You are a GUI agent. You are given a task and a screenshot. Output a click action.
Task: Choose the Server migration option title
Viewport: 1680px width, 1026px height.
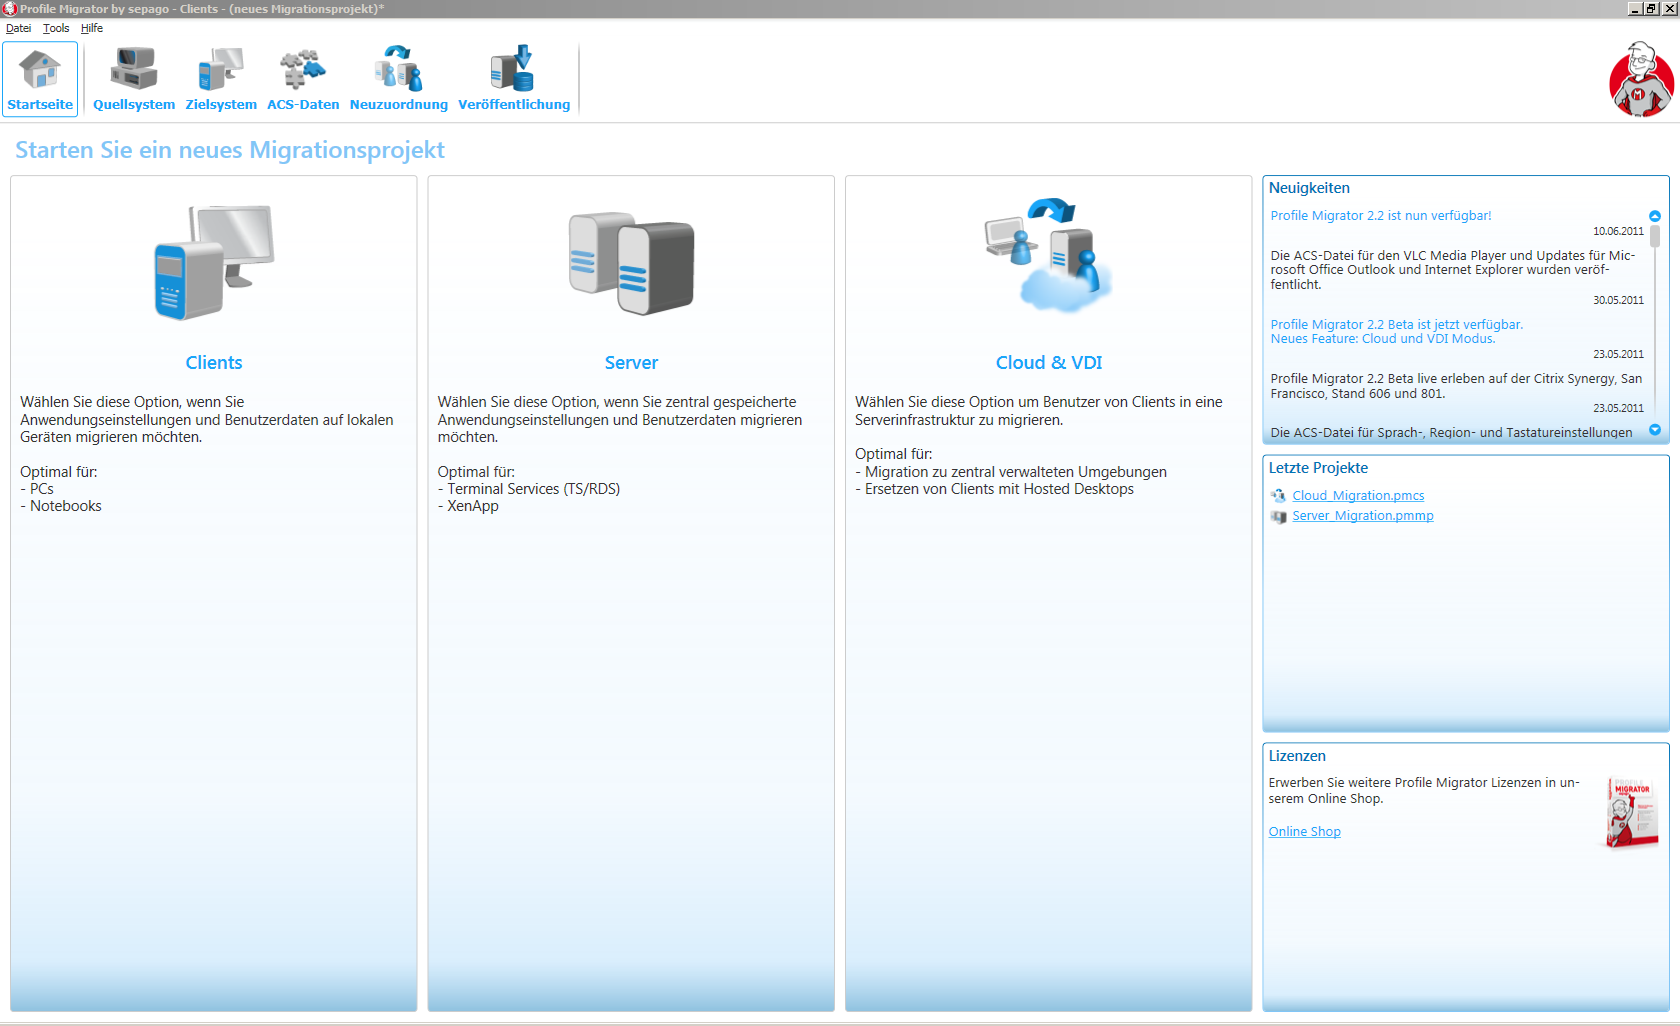[x=631, y=363]
